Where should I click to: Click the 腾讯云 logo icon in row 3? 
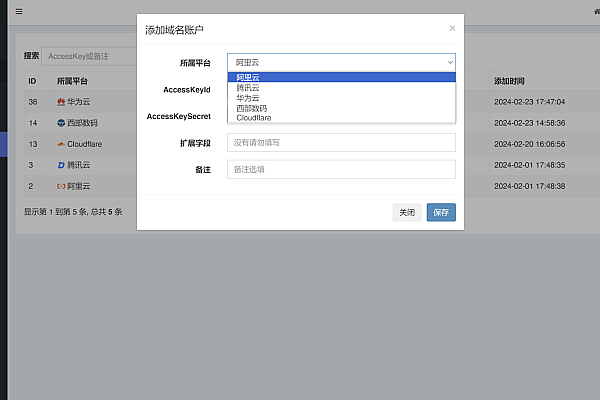pos(61,165)
